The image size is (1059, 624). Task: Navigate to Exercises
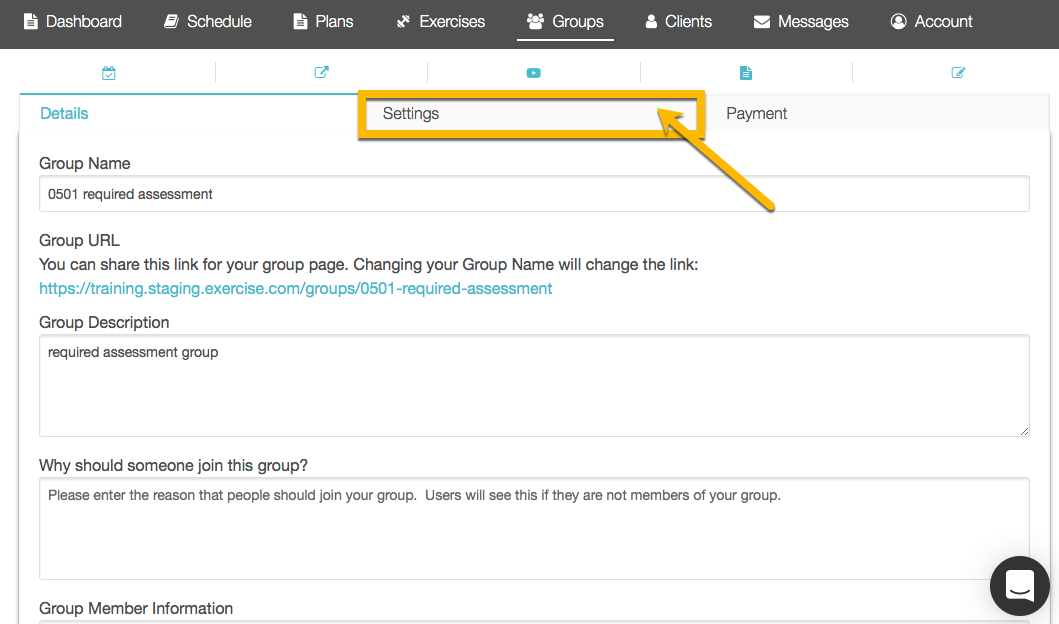pyautogui.click(x=440, y=22)
